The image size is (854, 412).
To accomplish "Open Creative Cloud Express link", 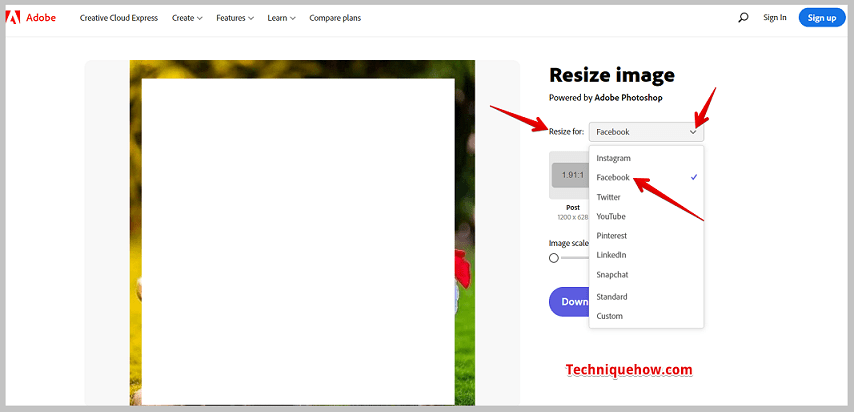I will pyautogui.click(x=119, y=18).
